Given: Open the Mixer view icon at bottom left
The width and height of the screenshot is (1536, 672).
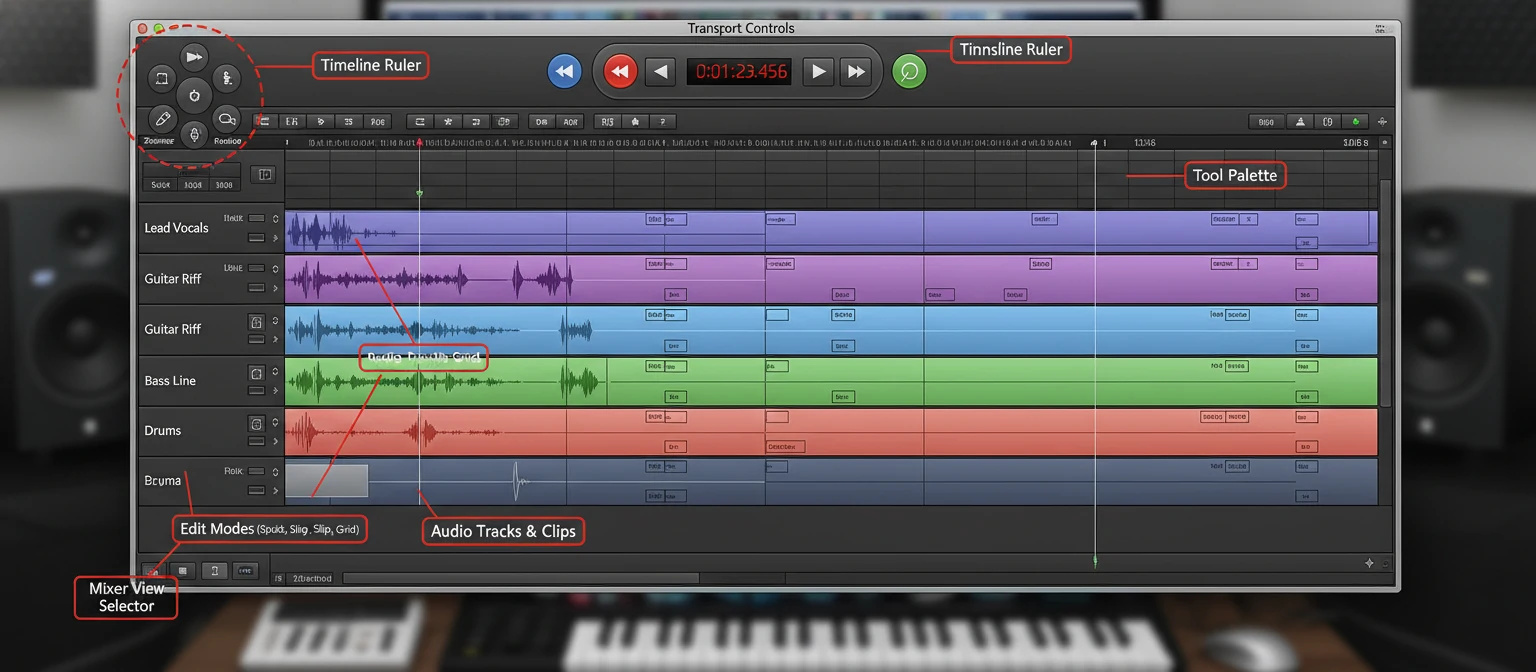Looking at the screenshot, I should pos(152,571).
